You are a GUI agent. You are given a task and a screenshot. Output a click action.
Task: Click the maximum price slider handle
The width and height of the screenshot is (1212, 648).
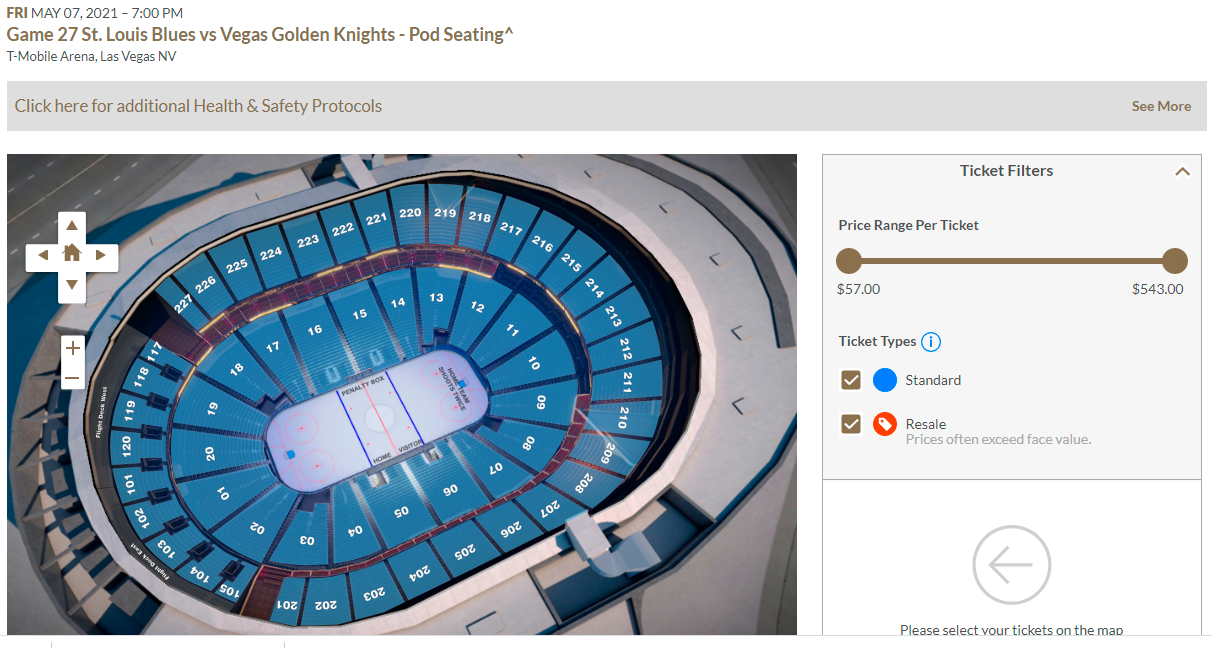(1175, 262)
